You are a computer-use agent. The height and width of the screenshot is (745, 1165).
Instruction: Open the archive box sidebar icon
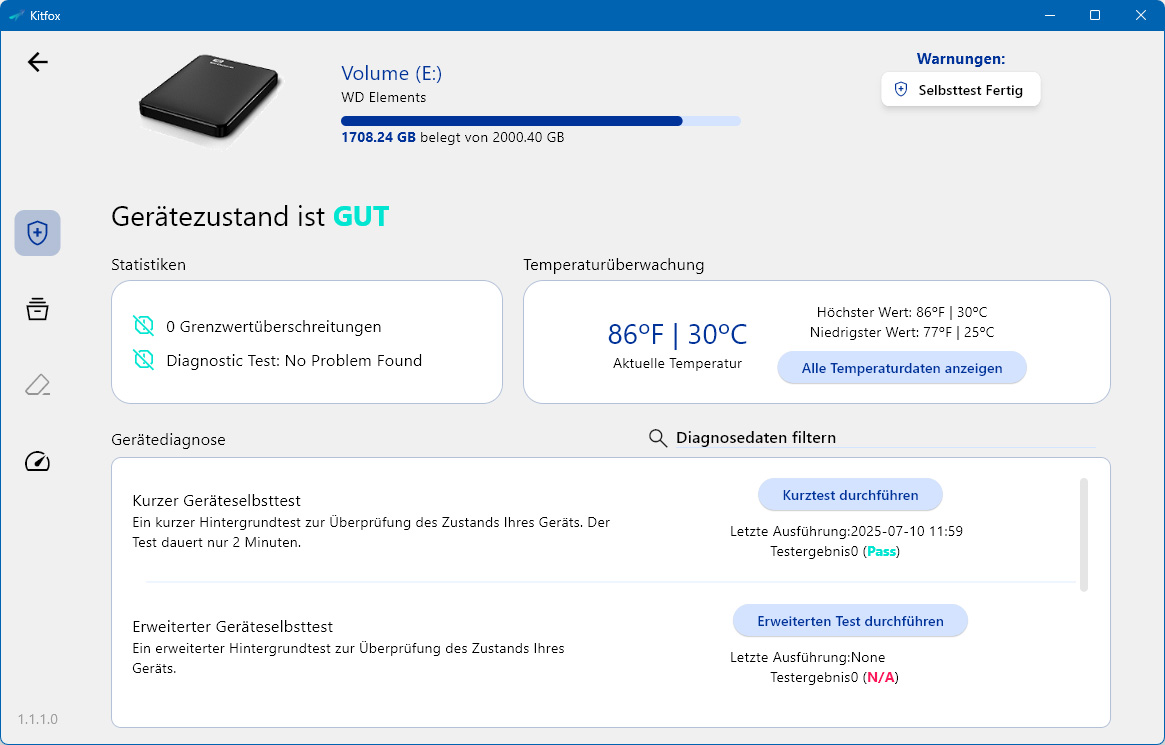[37, 309]
